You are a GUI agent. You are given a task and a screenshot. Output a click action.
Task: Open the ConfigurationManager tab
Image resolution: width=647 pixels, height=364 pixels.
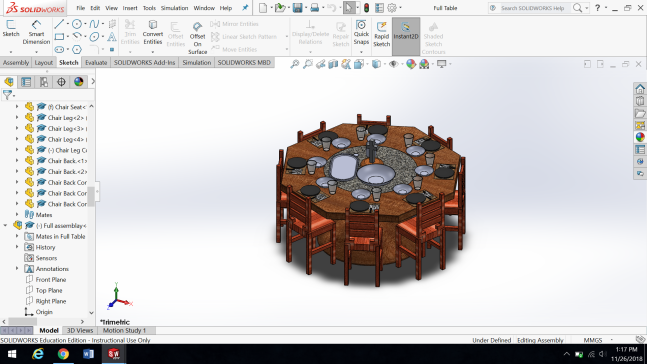[x=43, y=82]
